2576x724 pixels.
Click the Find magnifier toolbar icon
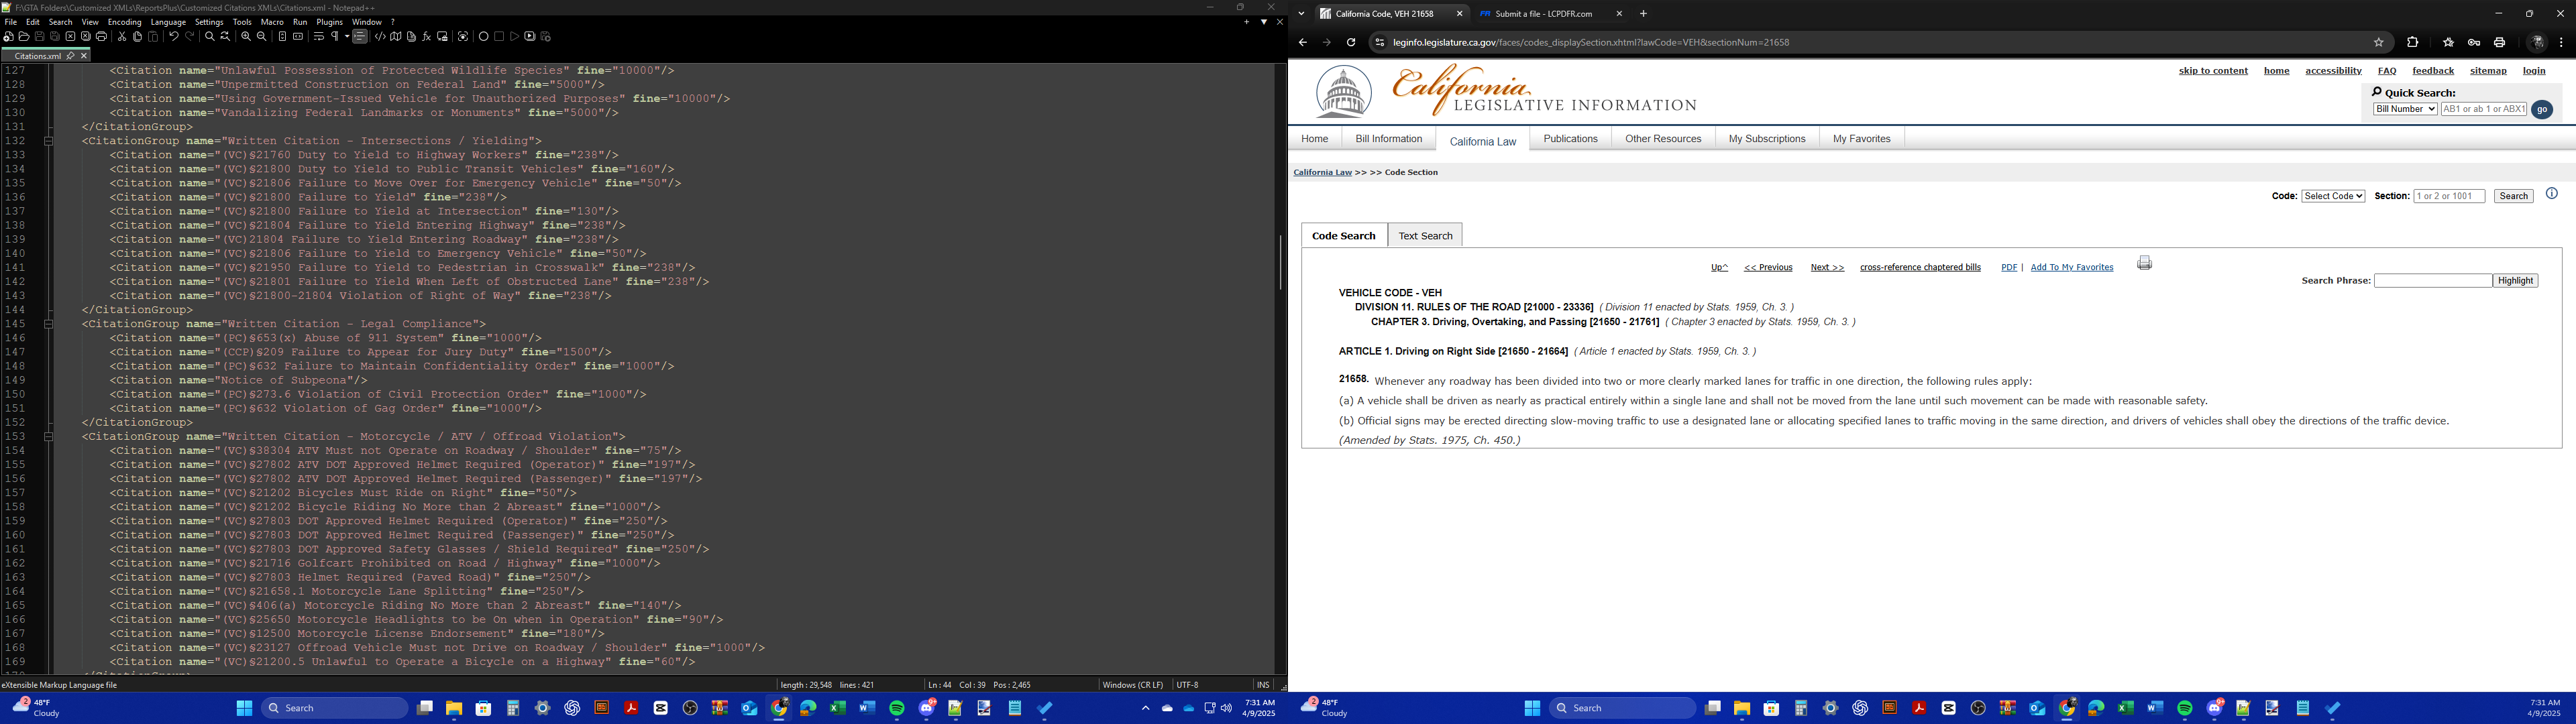(209, 37)
